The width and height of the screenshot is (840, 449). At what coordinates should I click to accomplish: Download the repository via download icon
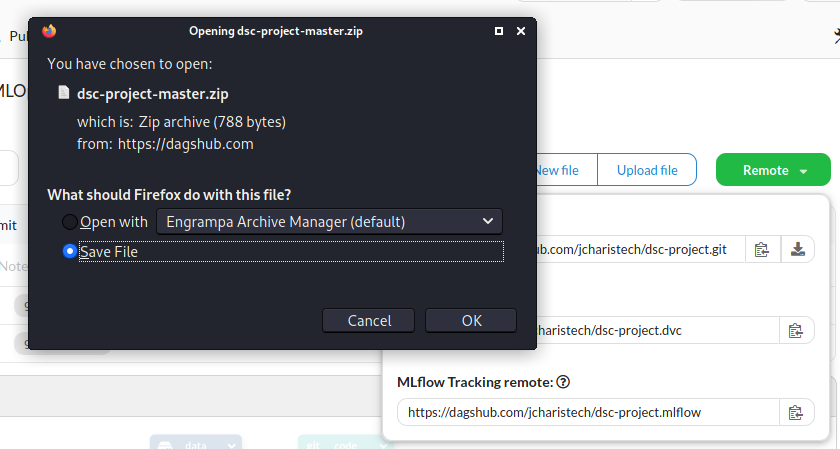point(798,249)
